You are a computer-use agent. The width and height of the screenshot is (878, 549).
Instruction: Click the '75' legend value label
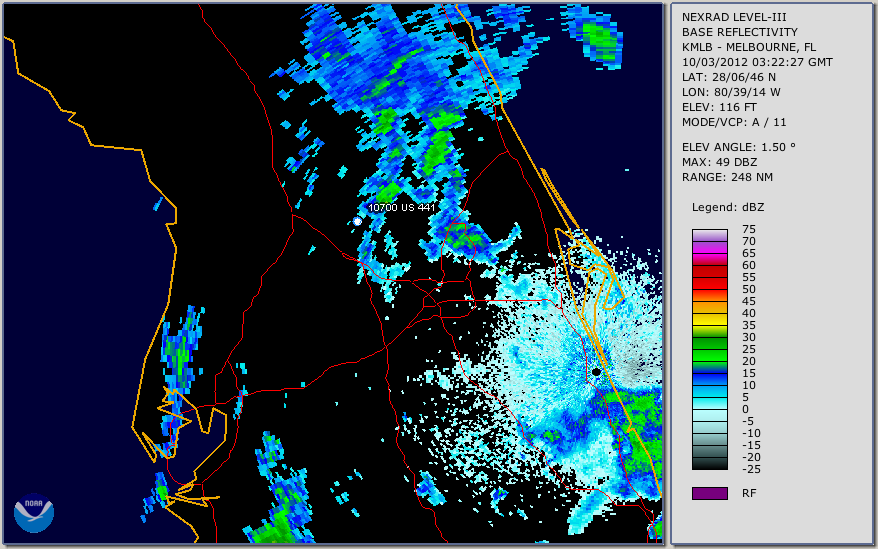[749, 229]
